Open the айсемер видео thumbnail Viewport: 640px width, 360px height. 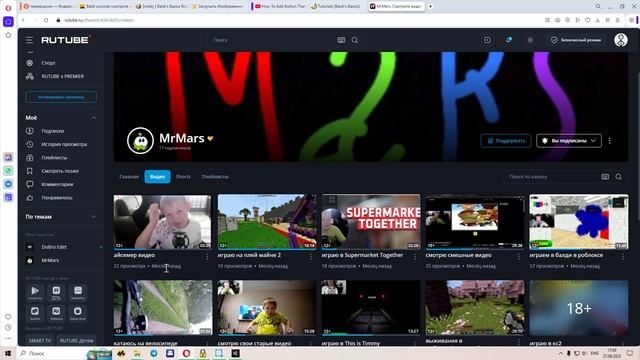162,222
